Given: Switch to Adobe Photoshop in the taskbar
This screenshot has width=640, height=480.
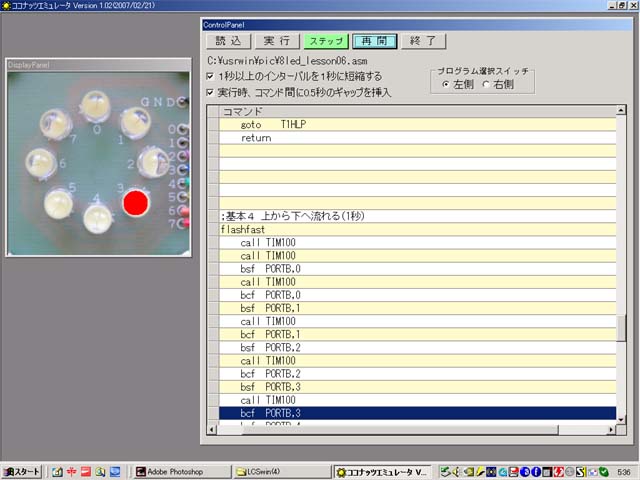Looking at the screenshot, I should (176, 471).
